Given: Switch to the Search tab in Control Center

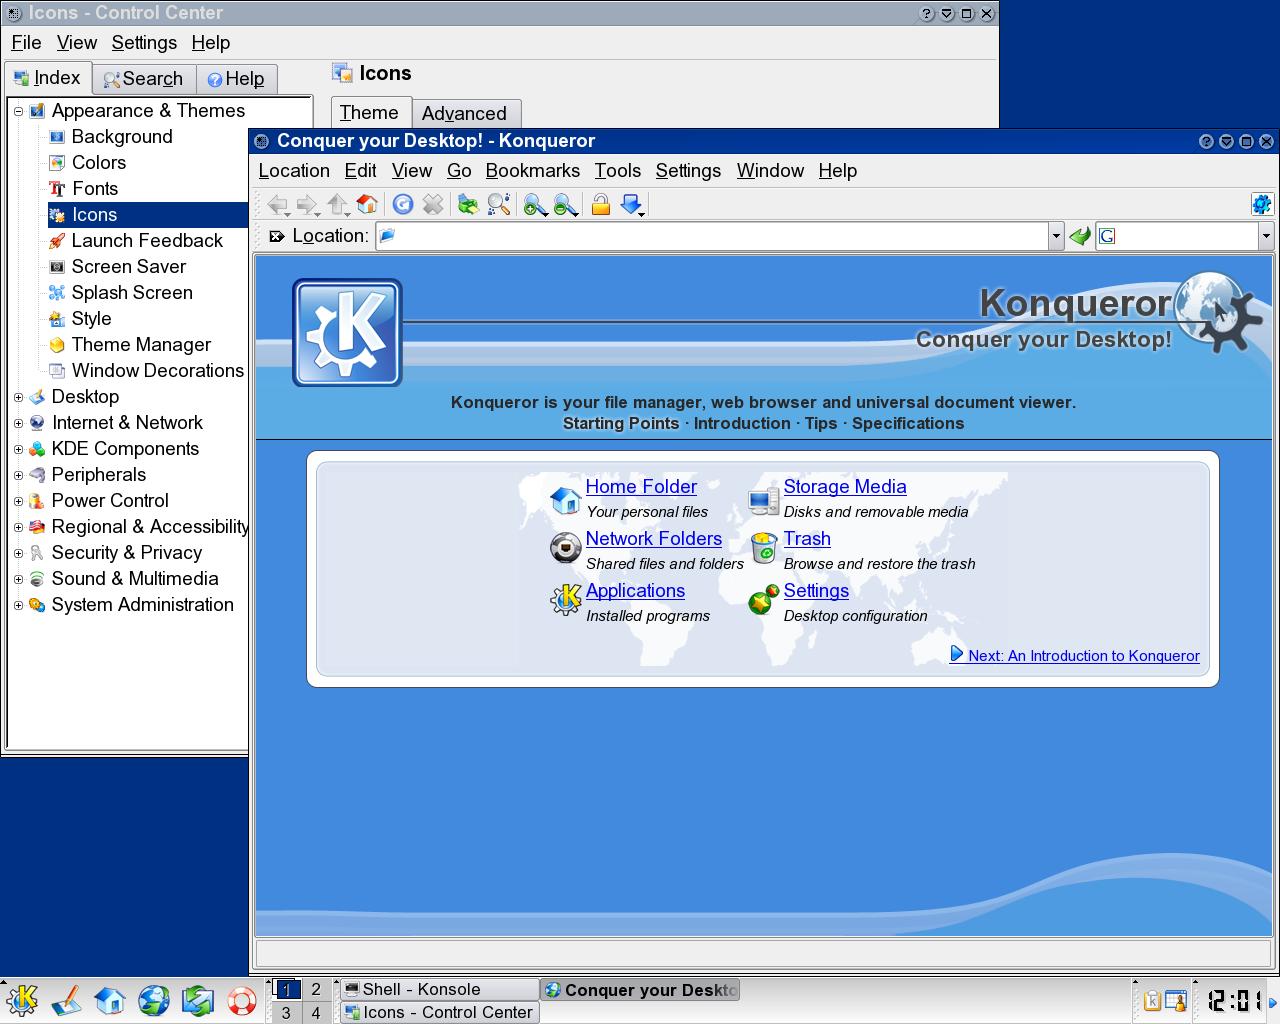Looking at the screenshot, I should point(144,79).
